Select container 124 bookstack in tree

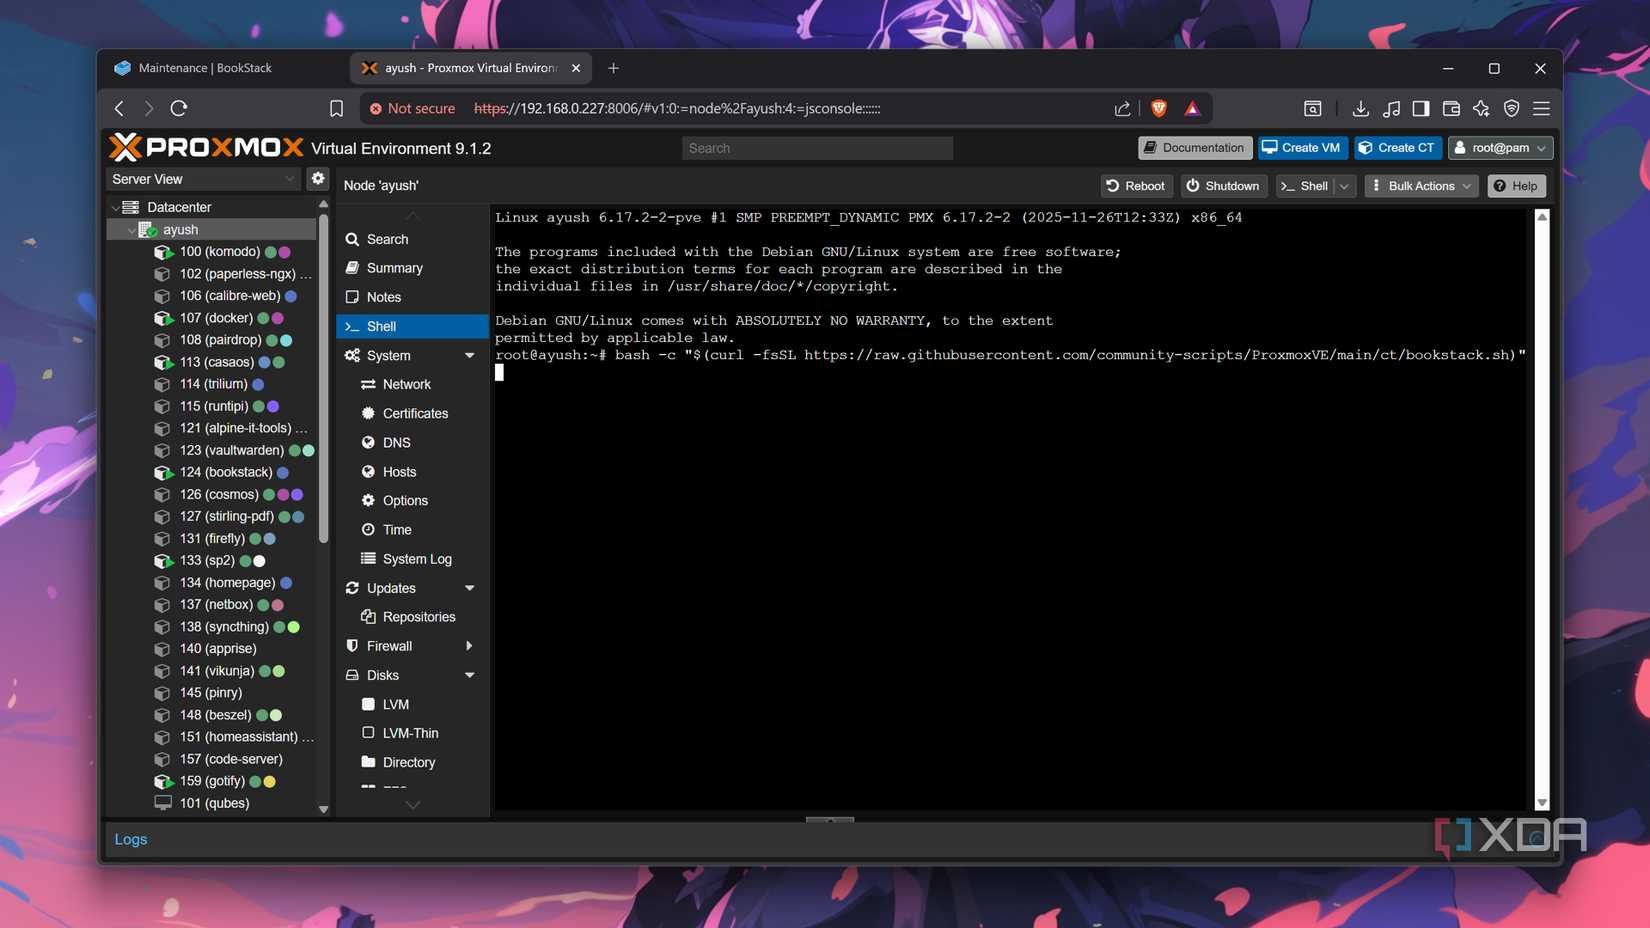232,471
